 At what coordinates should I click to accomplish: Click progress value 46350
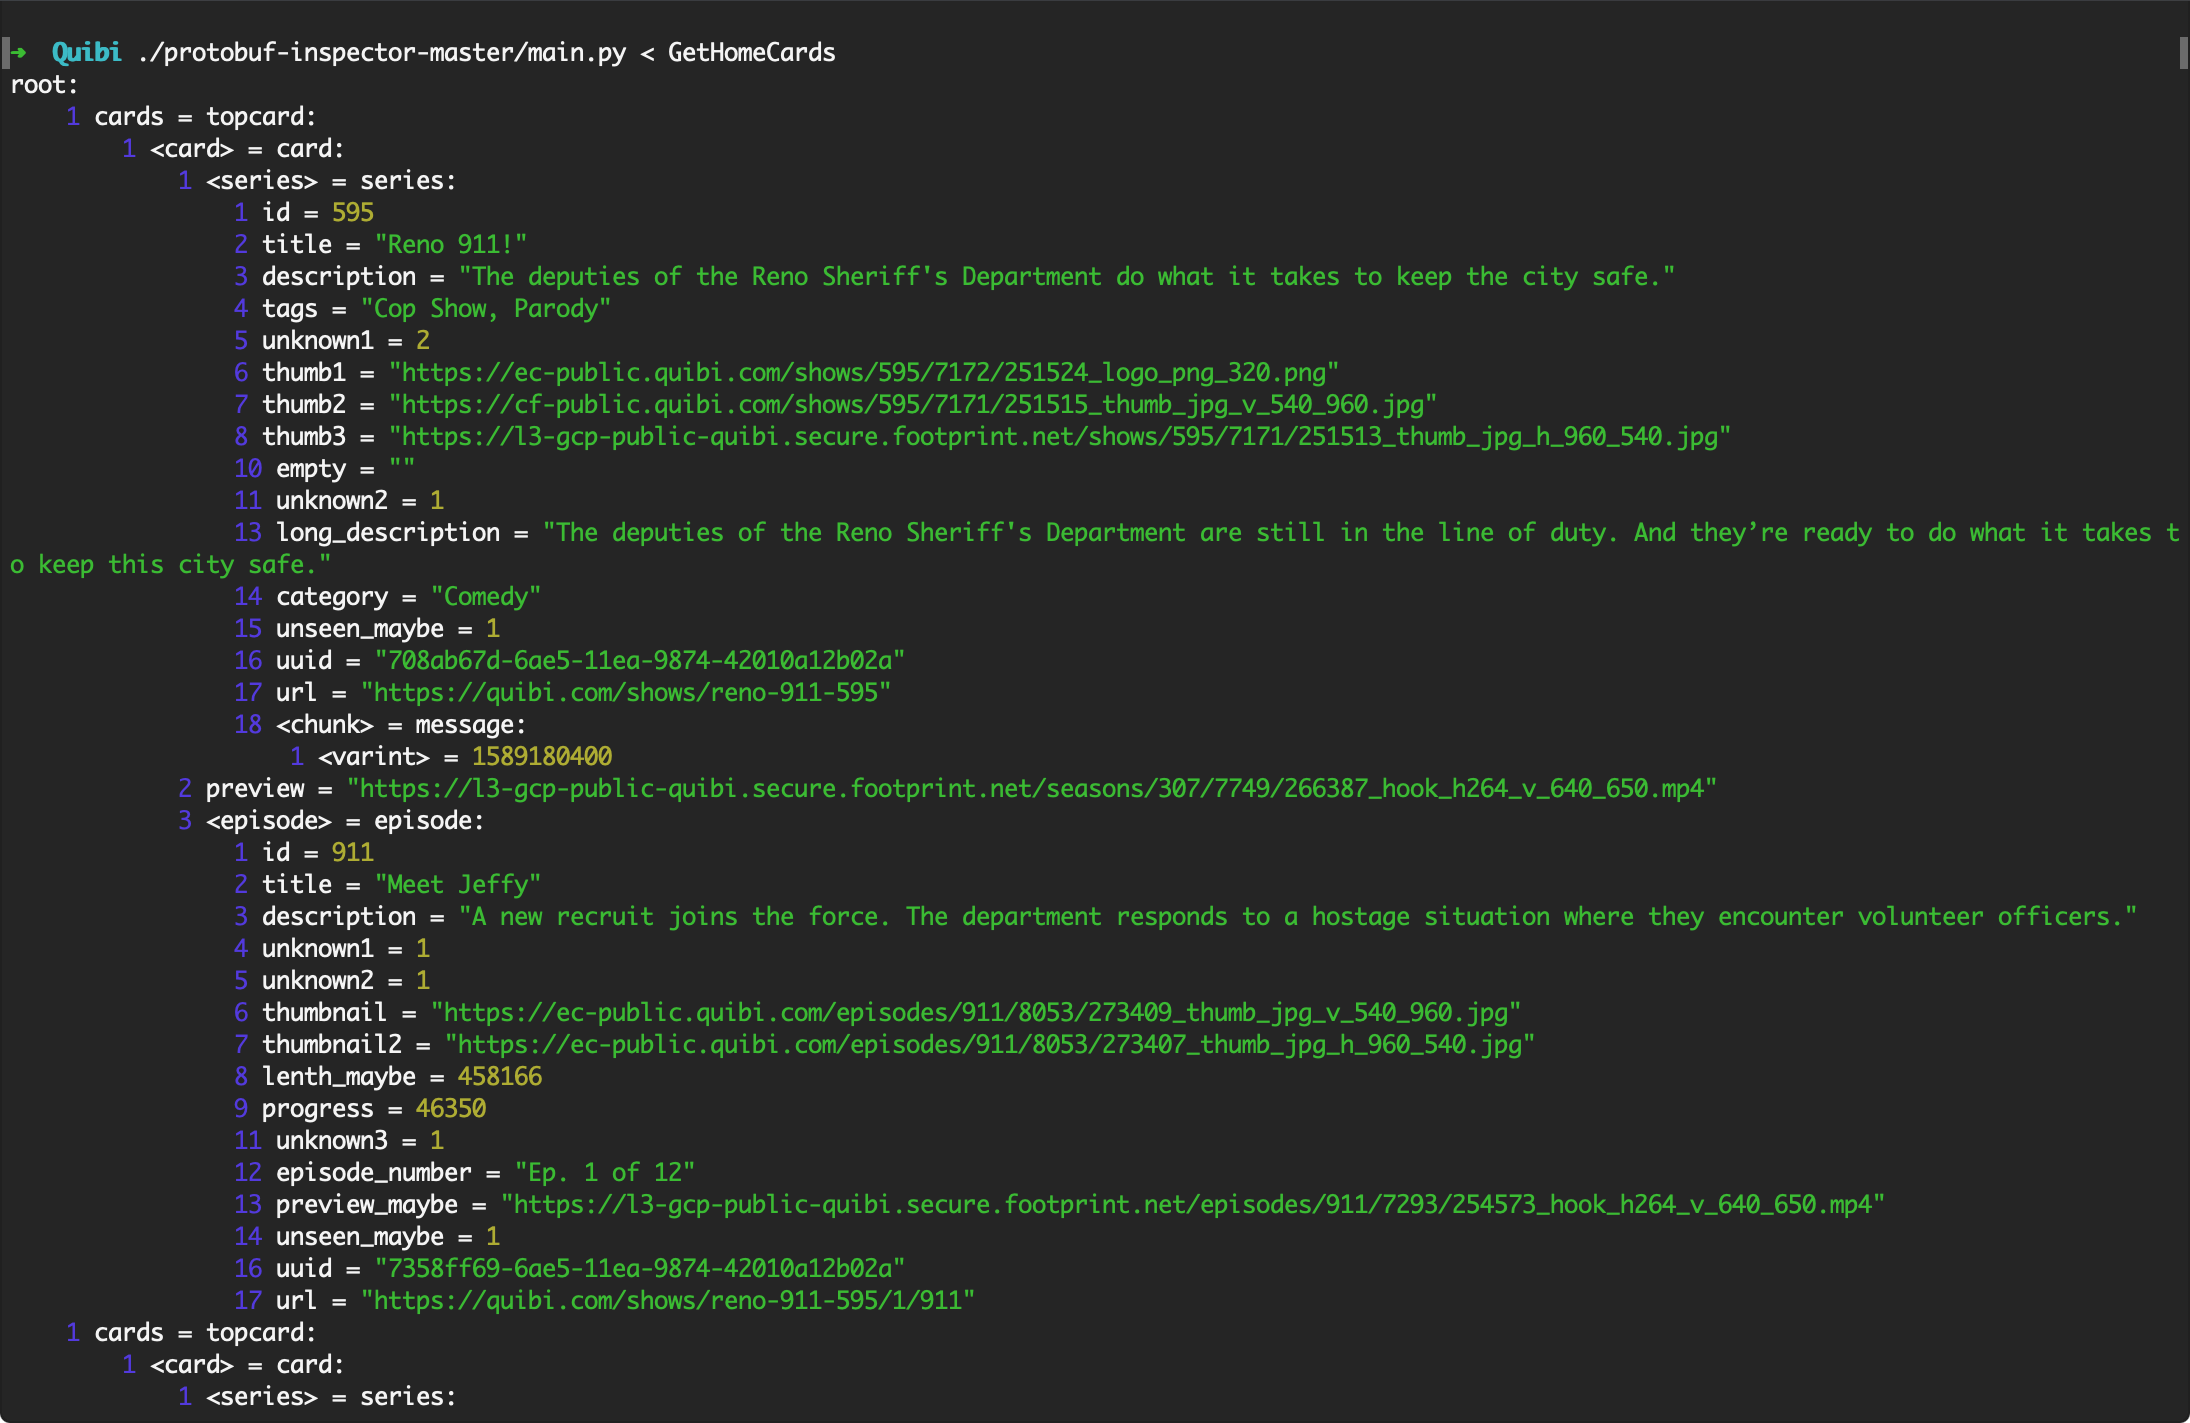point(451,1108)
